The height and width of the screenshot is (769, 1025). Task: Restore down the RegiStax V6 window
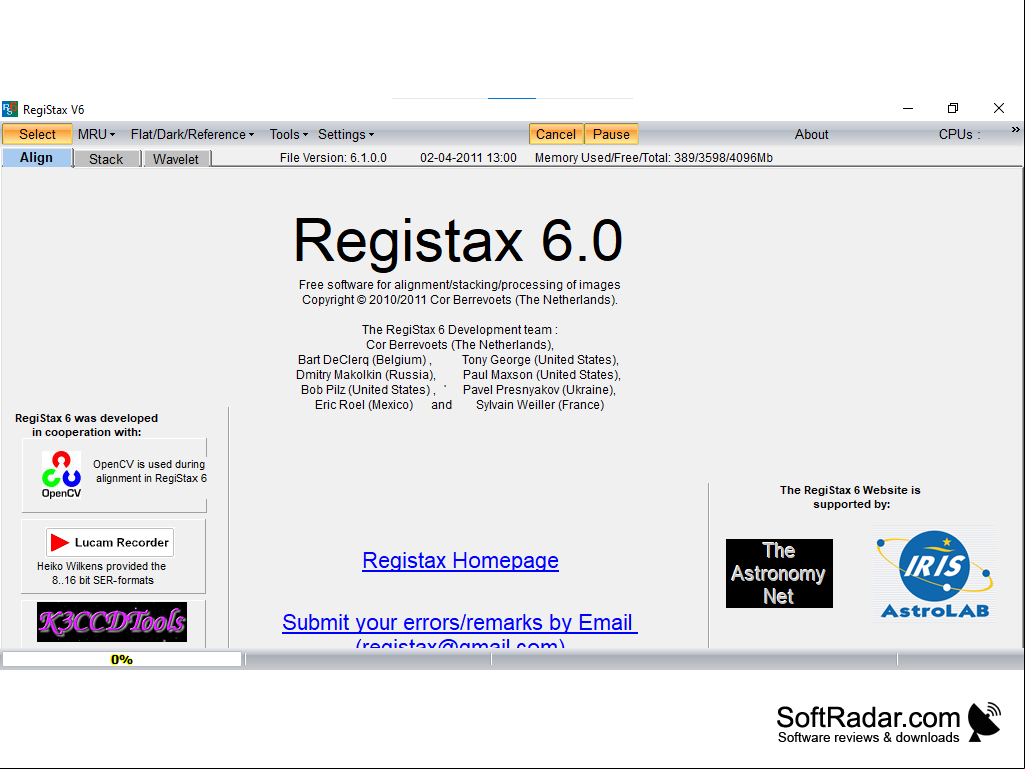(x=953, y=109)
